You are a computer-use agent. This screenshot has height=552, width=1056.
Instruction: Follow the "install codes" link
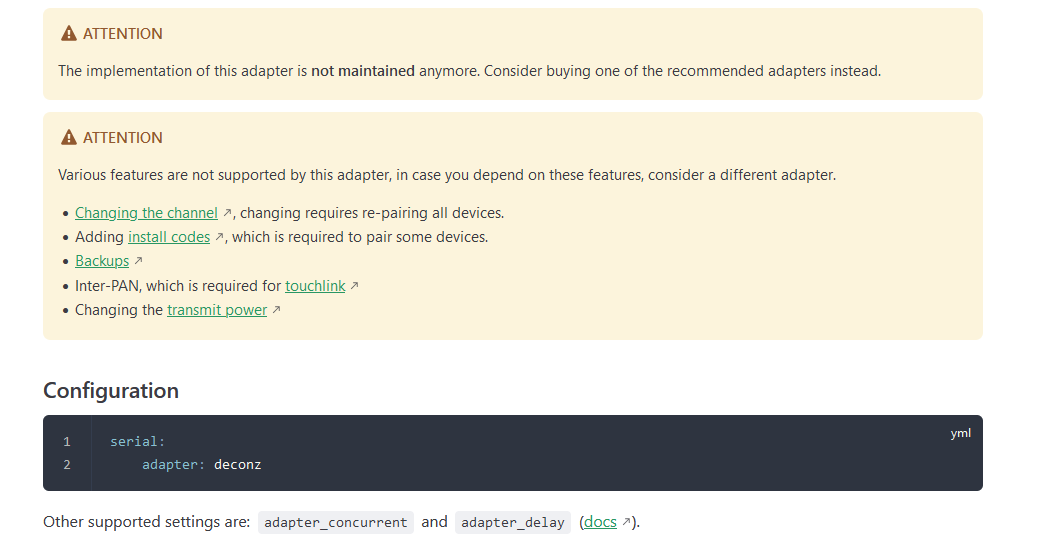click(169, 237)
